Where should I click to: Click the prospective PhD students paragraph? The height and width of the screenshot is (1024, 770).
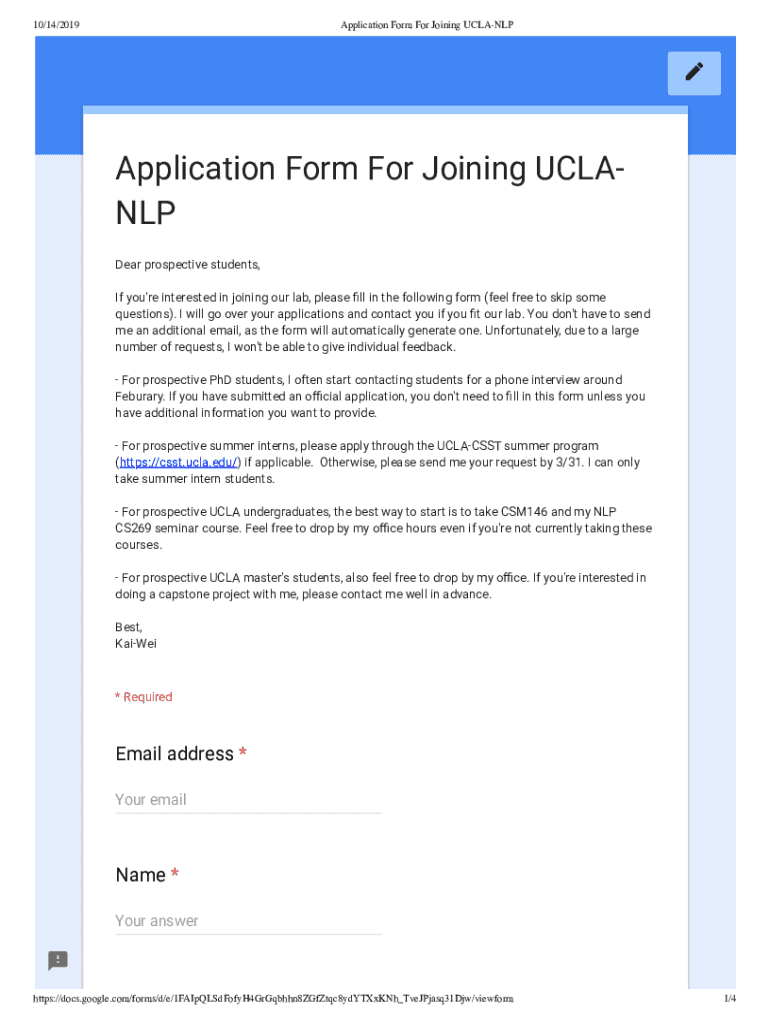click(380, 396)
